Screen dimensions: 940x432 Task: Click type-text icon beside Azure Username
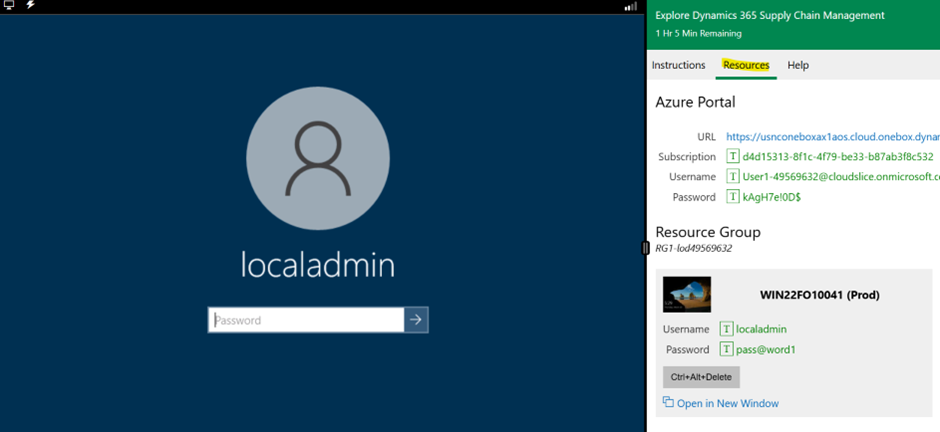(733, 176)
